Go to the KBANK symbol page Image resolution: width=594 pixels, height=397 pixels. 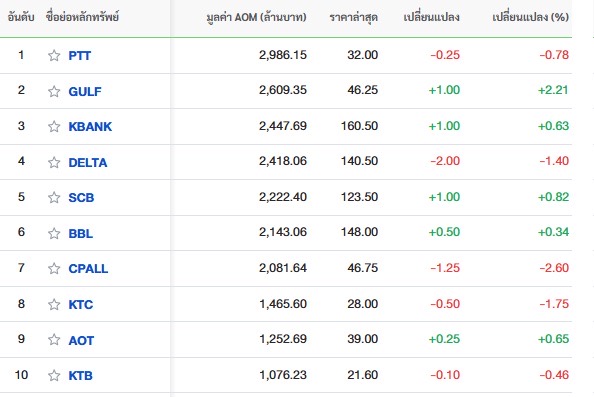pos(90,126)
